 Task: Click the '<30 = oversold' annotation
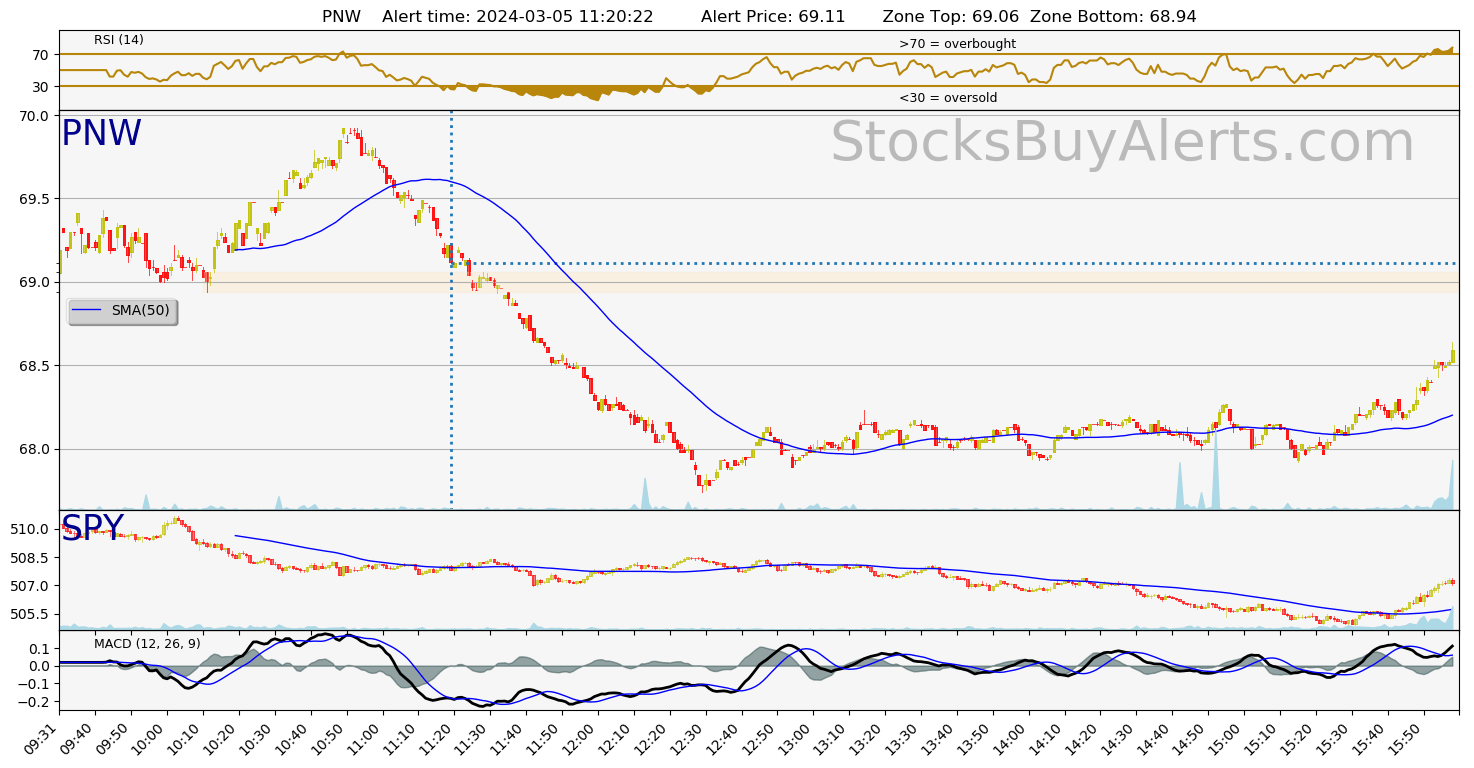point(948,98)
